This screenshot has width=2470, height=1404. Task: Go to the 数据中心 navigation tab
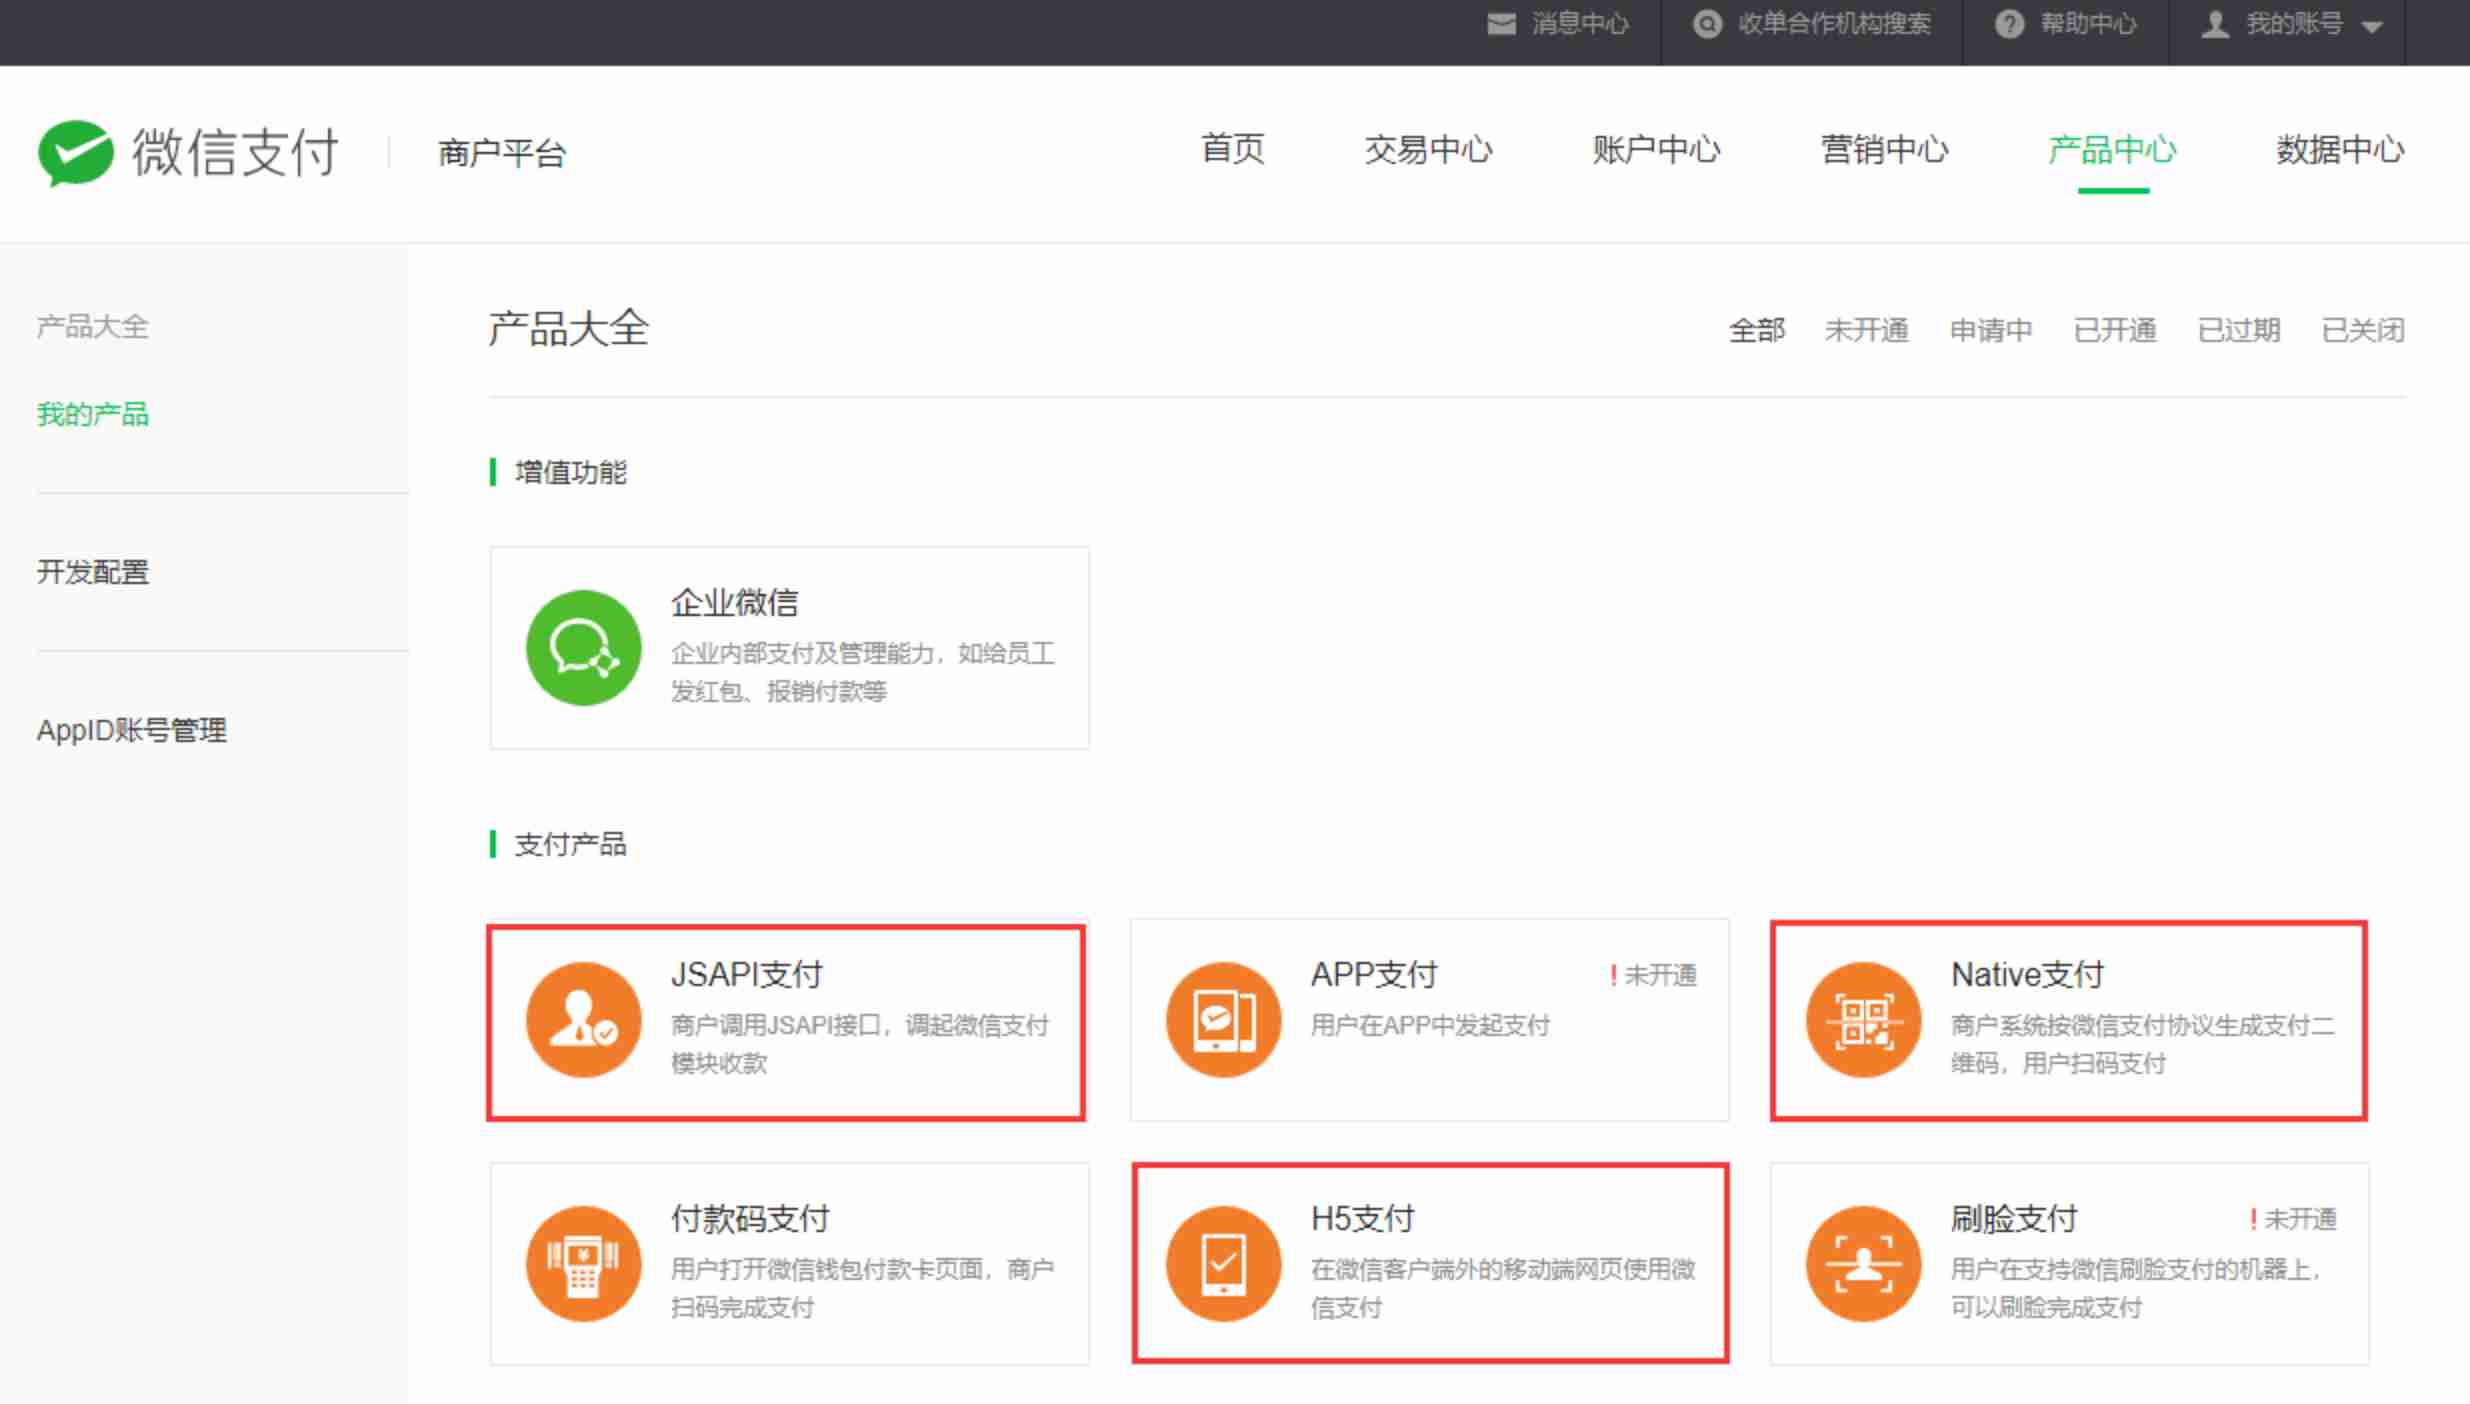pyautogui.click(x=2339, y=150)
